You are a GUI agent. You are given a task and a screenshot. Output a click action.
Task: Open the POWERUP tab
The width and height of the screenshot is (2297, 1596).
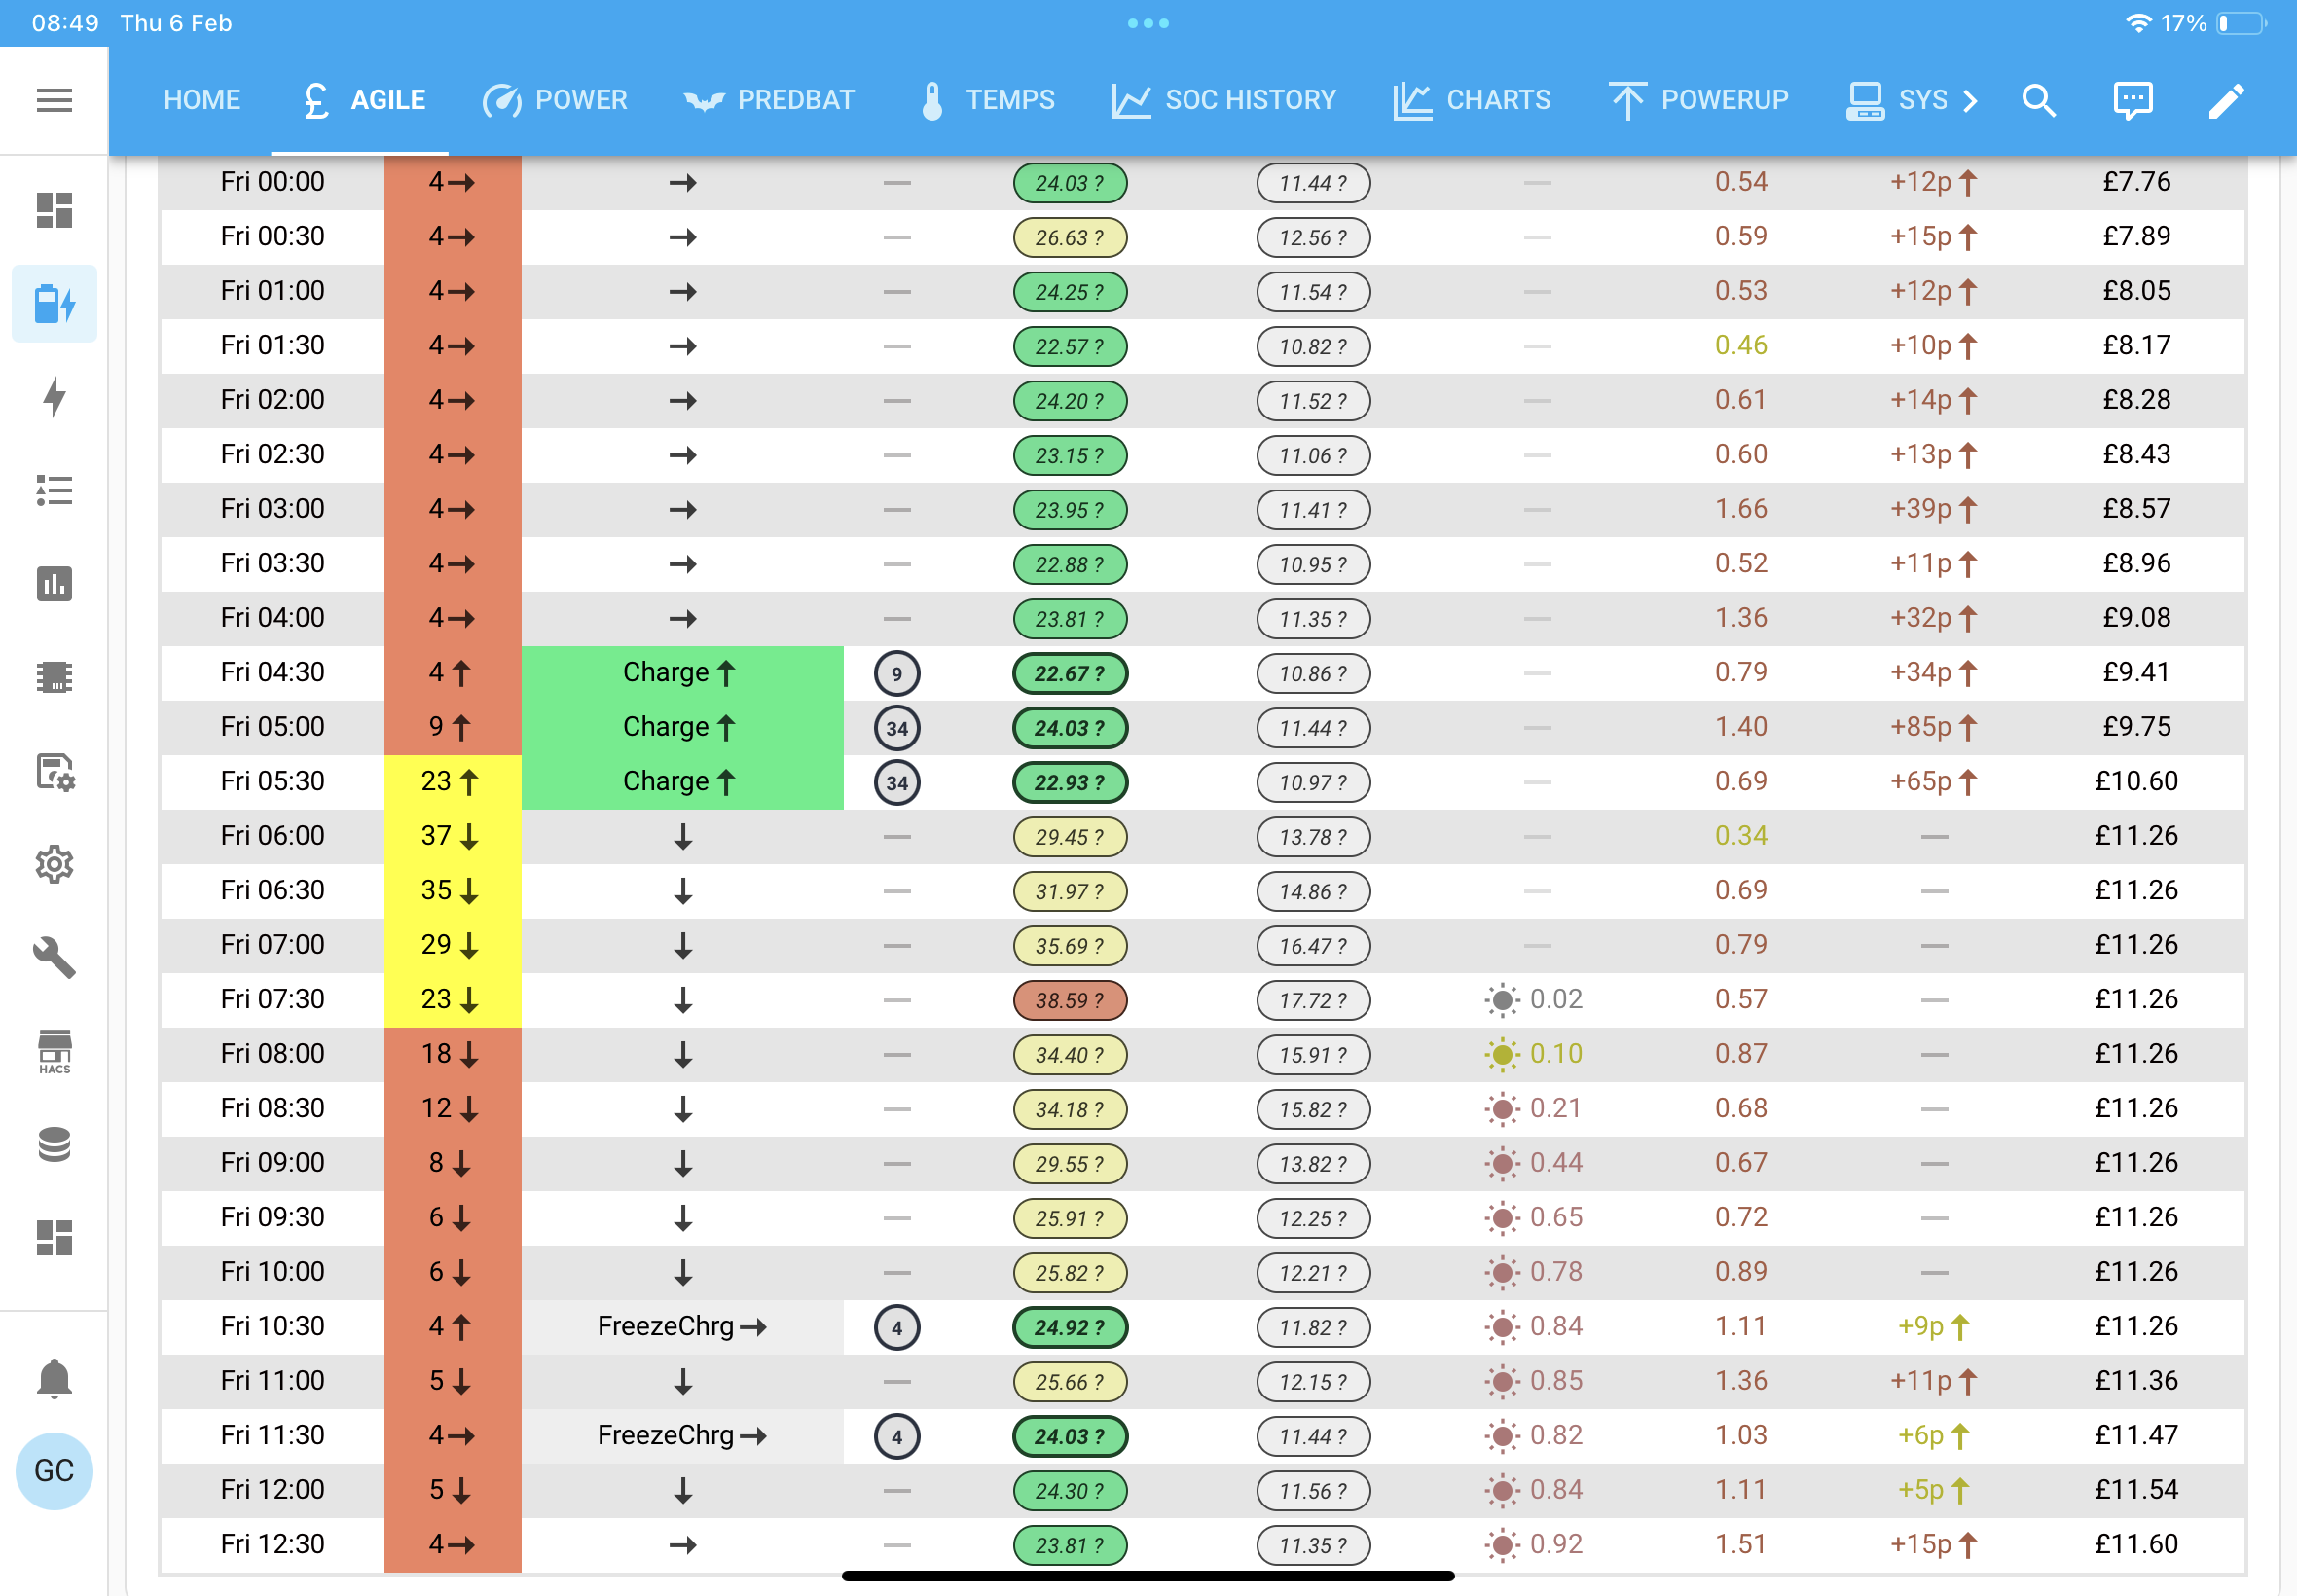click(1698, 100)
